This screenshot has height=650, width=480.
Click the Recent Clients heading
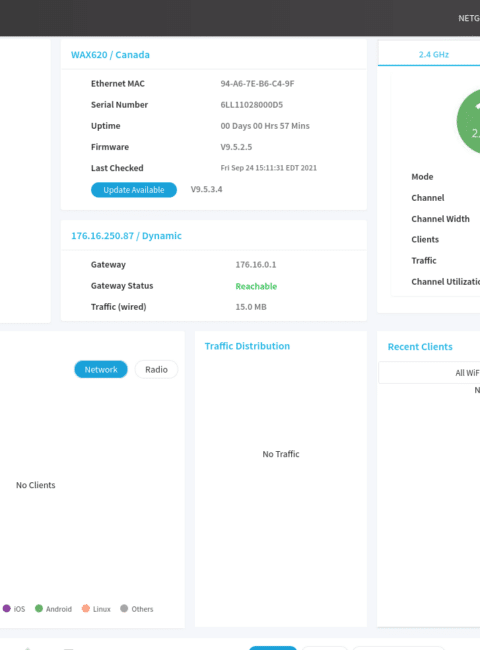point(420,347)
